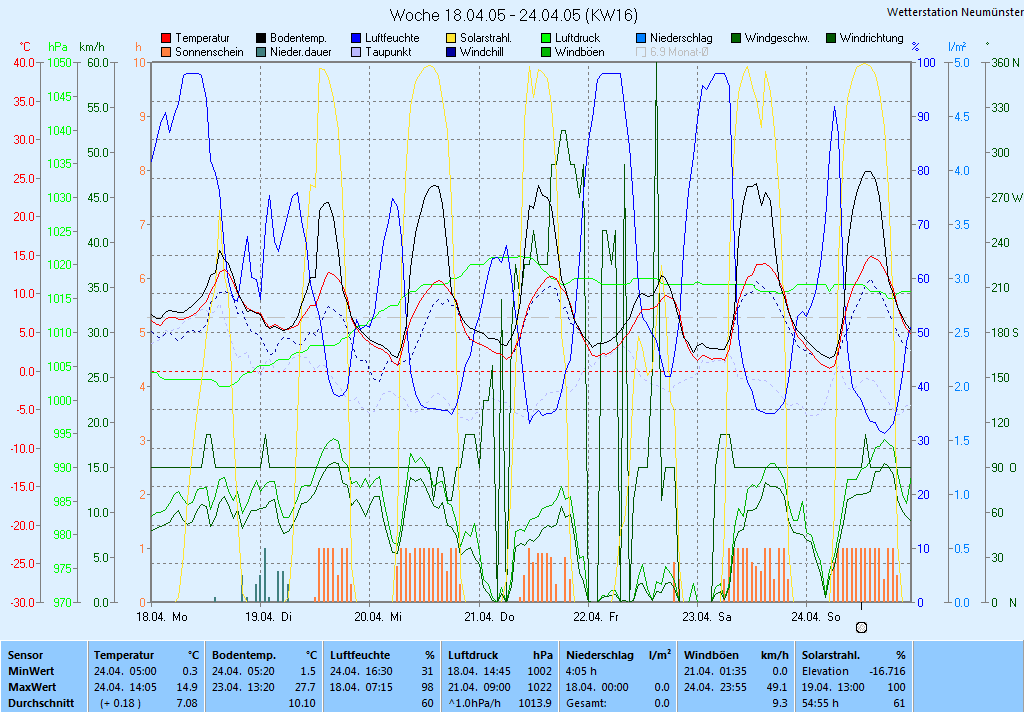Click the green Windböen legend square
Image resolution: width=1024 pixels, height=712 pixels.
pos(546,52)
